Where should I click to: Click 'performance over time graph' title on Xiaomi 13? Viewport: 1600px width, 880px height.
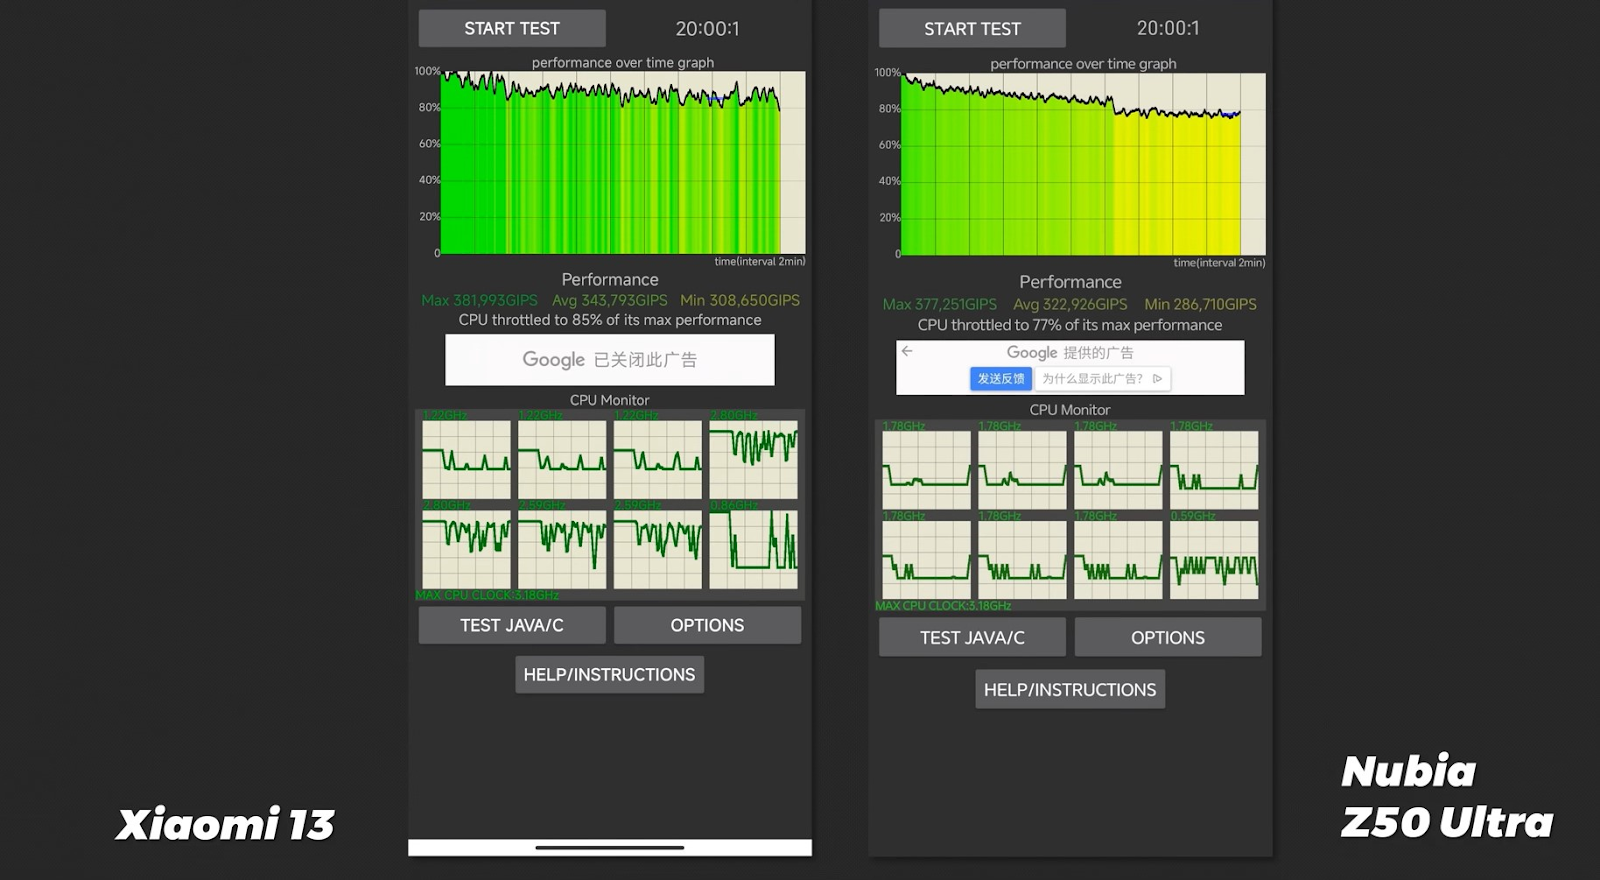point(623,62)
